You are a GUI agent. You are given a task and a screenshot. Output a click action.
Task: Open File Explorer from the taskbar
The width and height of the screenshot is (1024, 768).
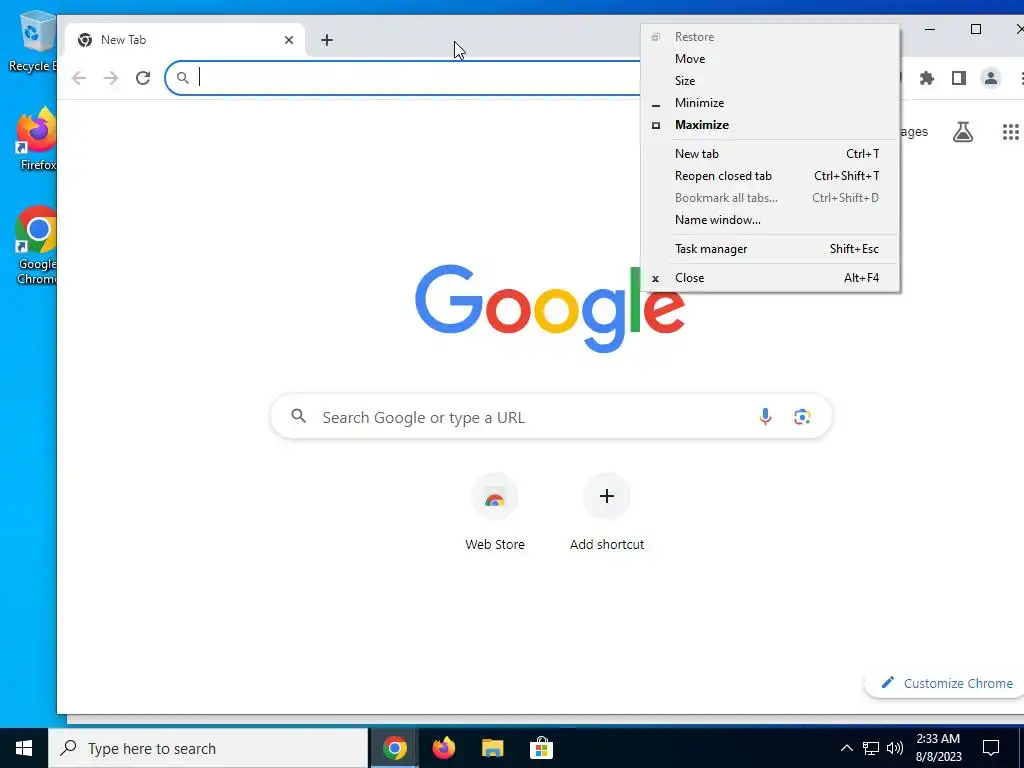coord(492,748)
